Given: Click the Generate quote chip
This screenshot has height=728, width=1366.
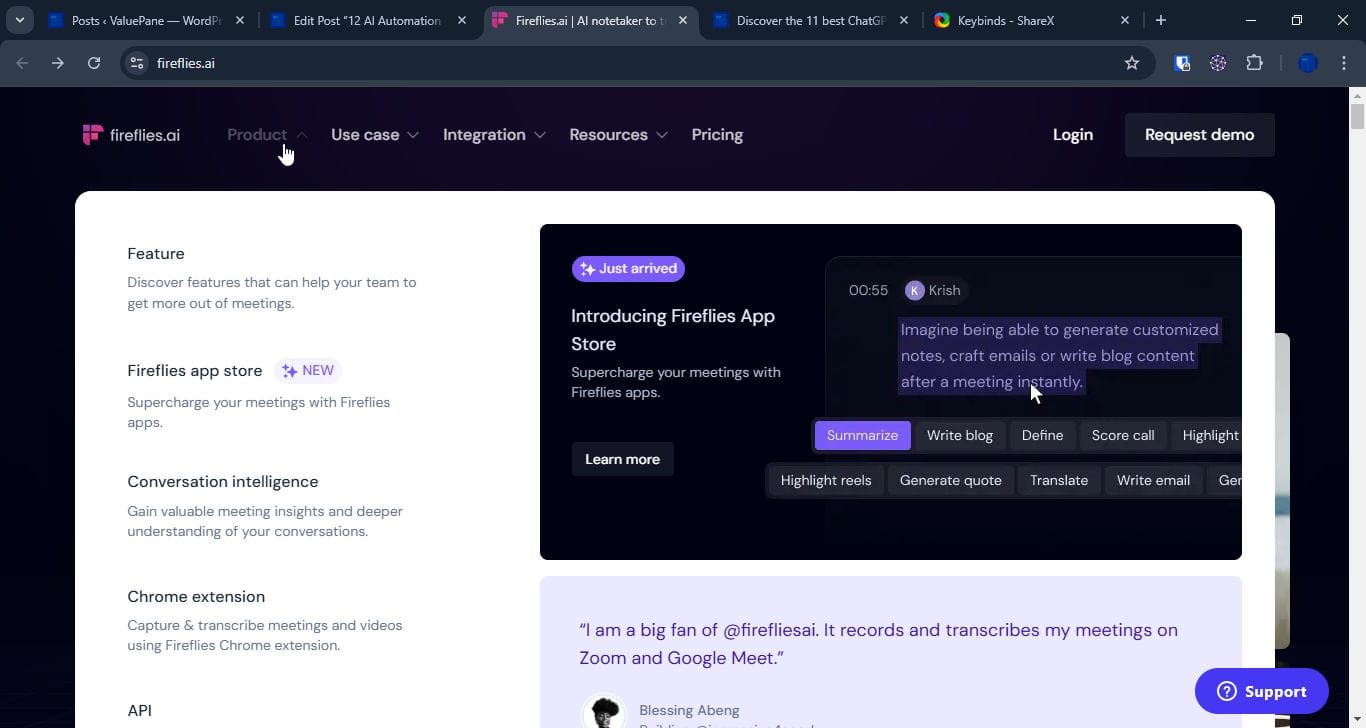Looking at the screenshot, I should (x=951, y=480).
